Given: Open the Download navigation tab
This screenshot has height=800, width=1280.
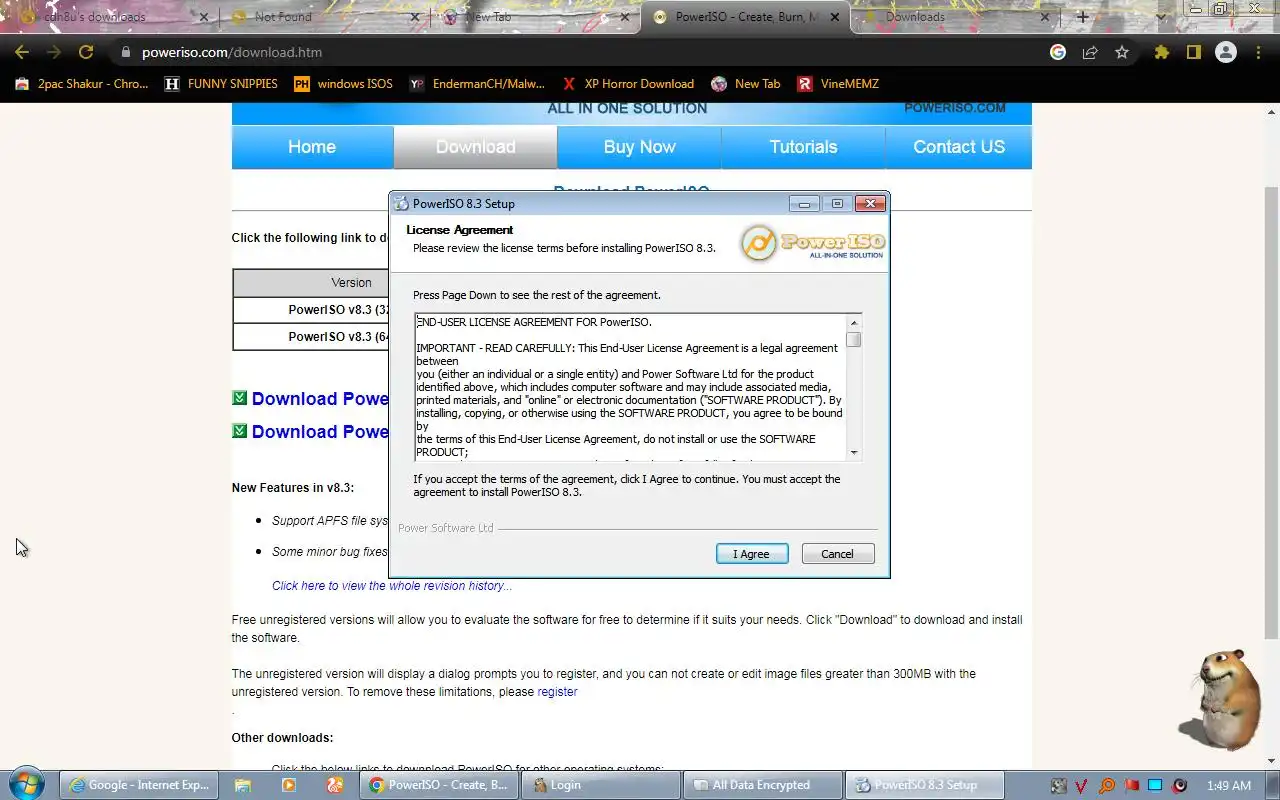Looking at the screenshot, I should pos(476,147).
